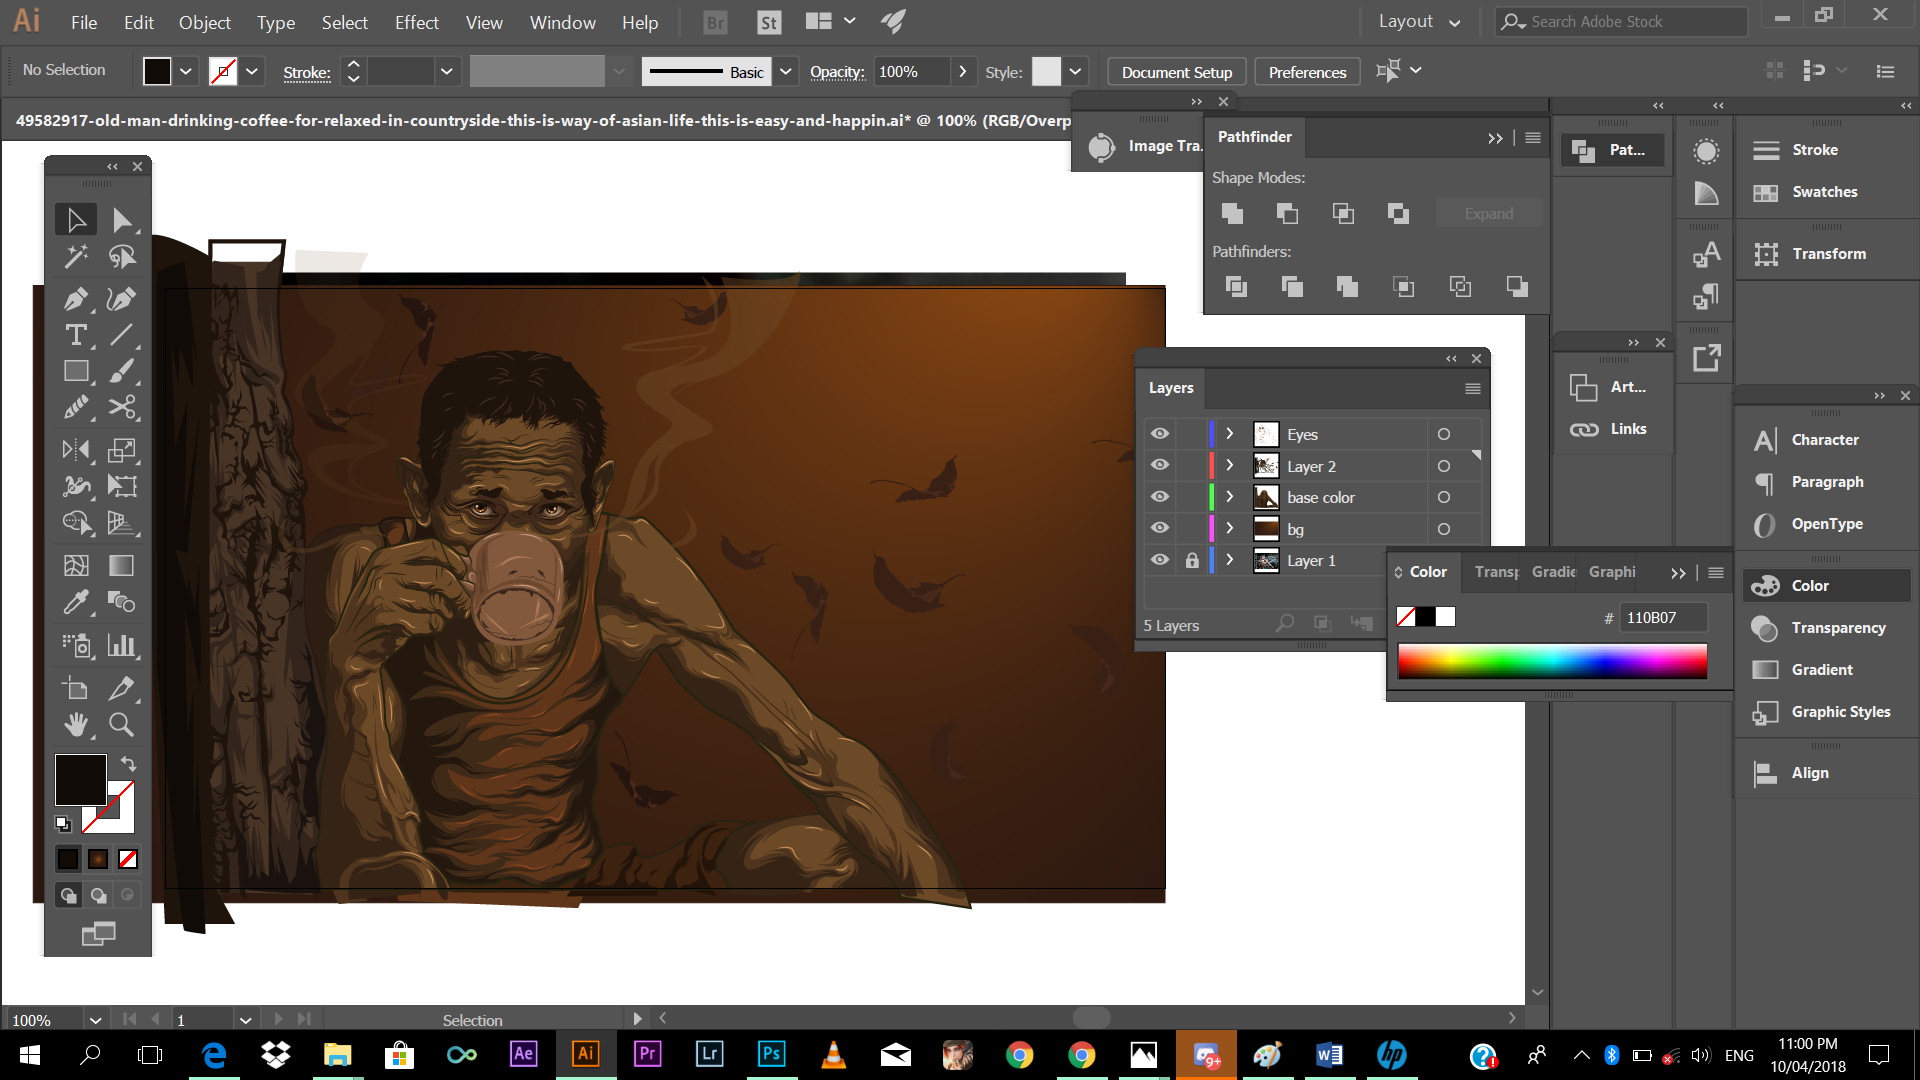This screenshot has width=1920, height=1080.
Task: Select the Type tool
Action: pyautogui.click(x=76, y=335)
